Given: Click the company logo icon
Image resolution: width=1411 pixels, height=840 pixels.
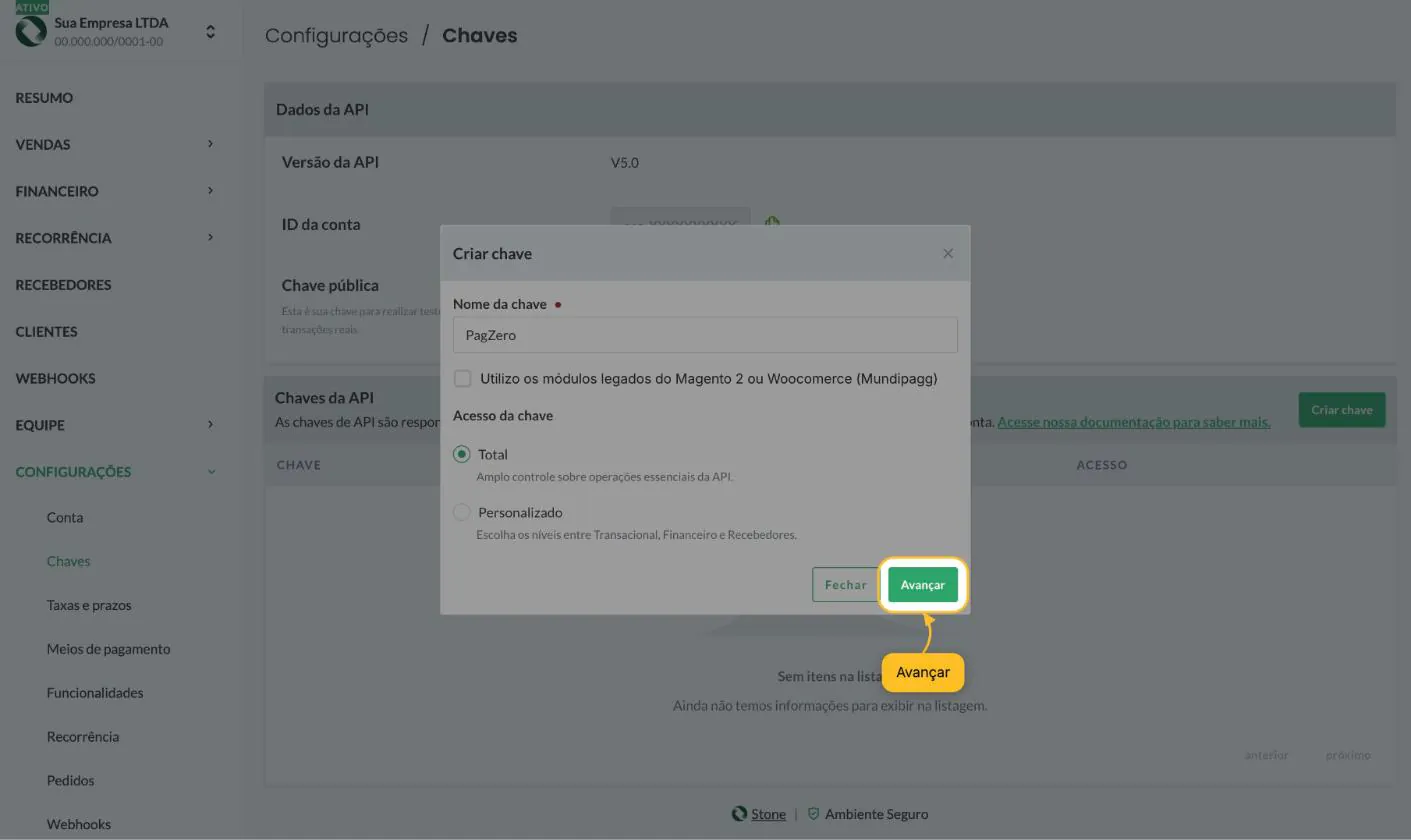Looking at the screenshot, I should click(x=31, y=31).
